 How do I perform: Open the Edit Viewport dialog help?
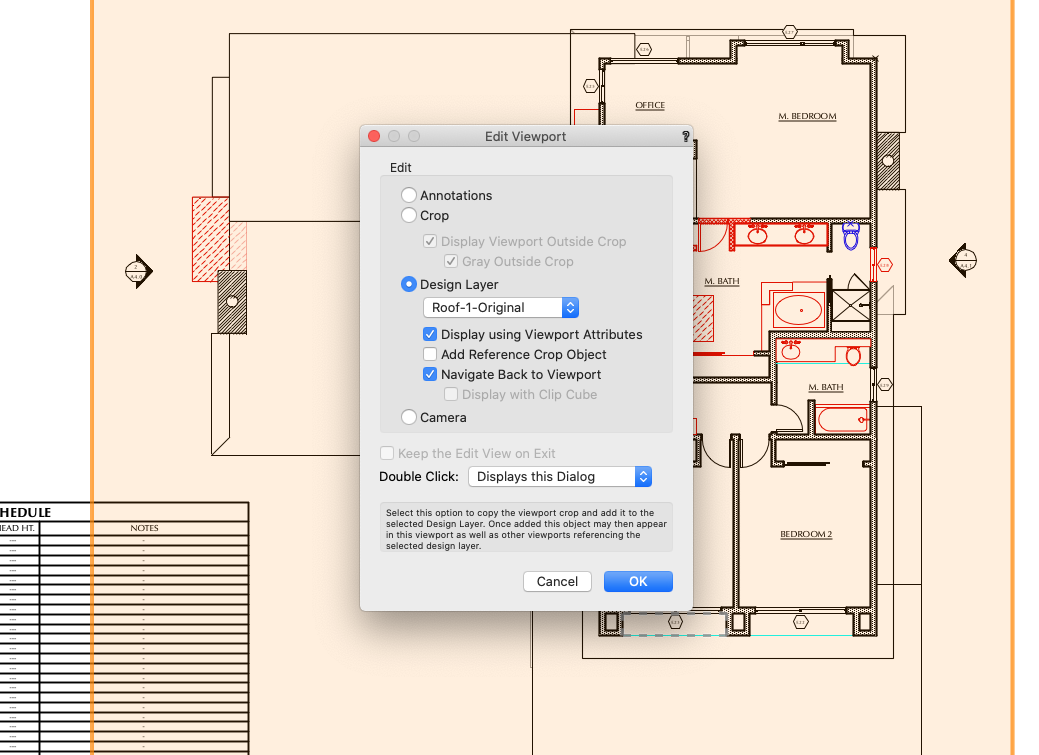685,136
